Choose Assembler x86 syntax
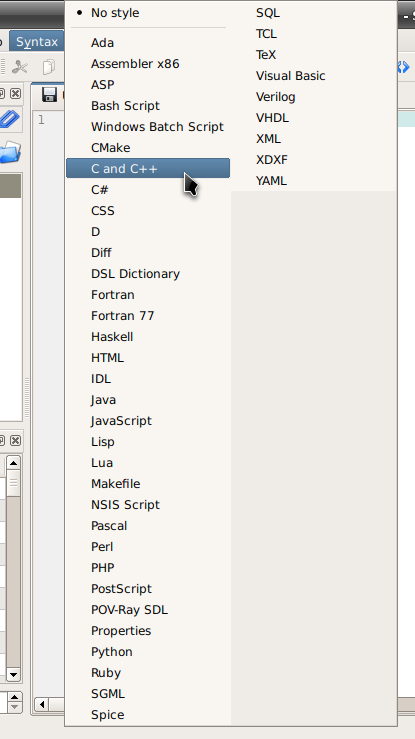This screenshot has height=739, width=415. [x=148, y=64]
